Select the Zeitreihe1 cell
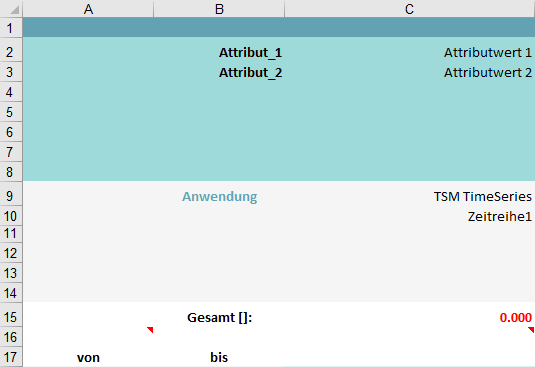This screenshot has width=535, height=367. pos(409,216)
